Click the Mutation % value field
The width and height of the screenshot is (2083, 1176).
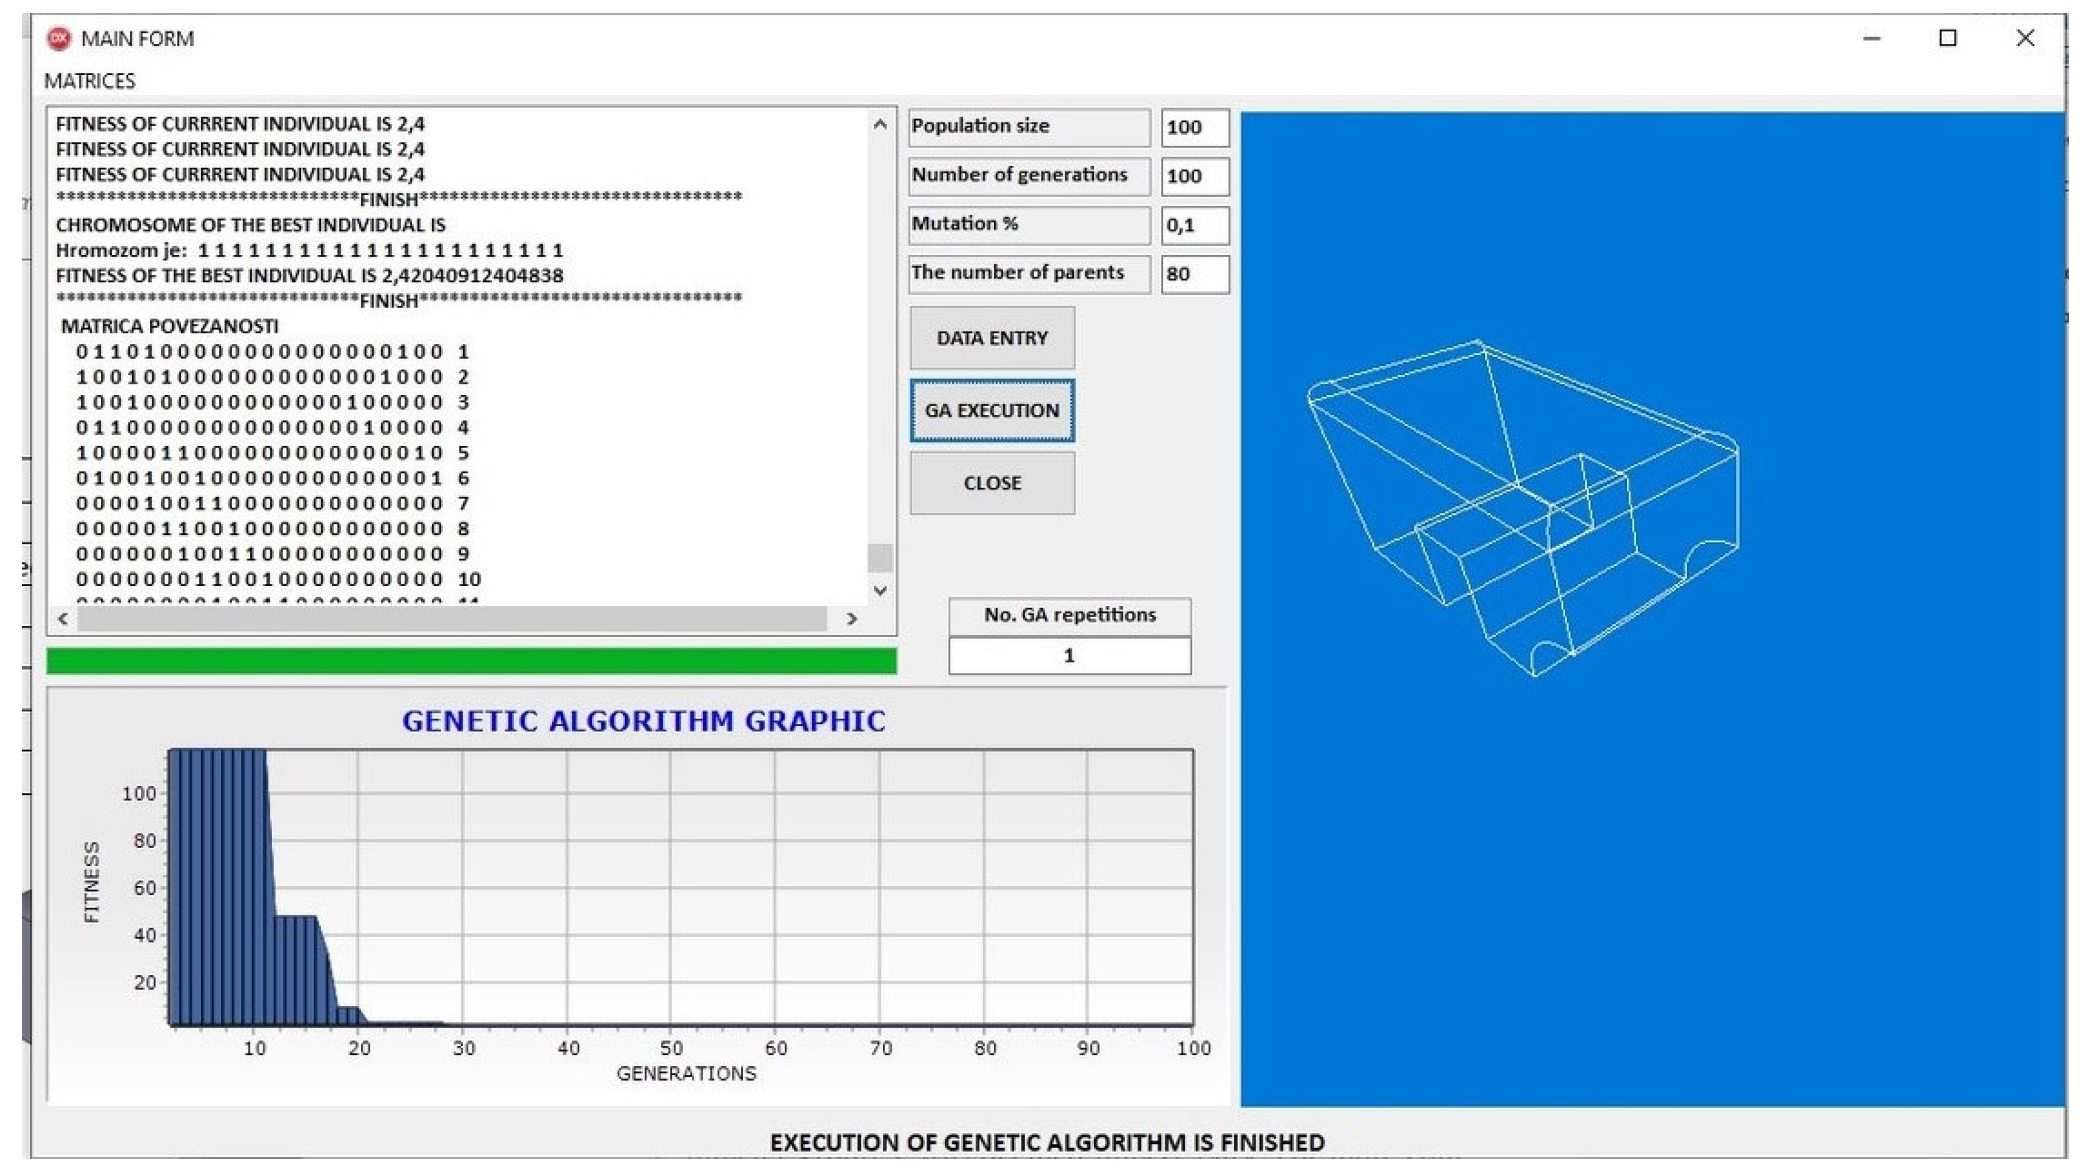[x=1194, y=225]
